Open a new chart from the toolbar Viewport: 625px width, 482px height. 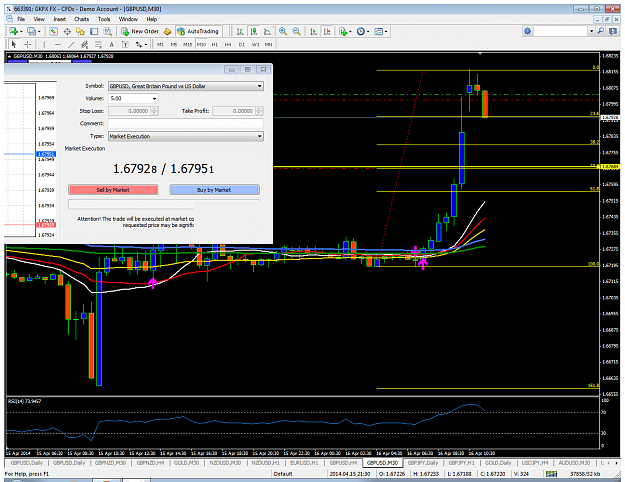coord(14,31)
